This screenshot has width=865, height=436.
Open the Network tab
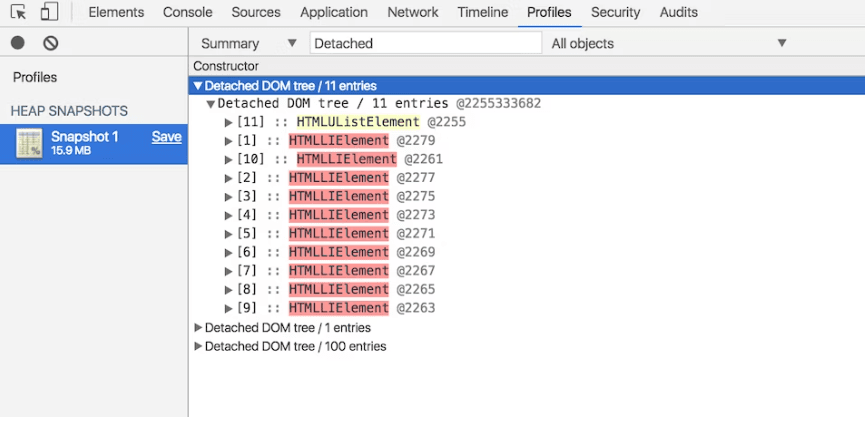tap(412, 13)
